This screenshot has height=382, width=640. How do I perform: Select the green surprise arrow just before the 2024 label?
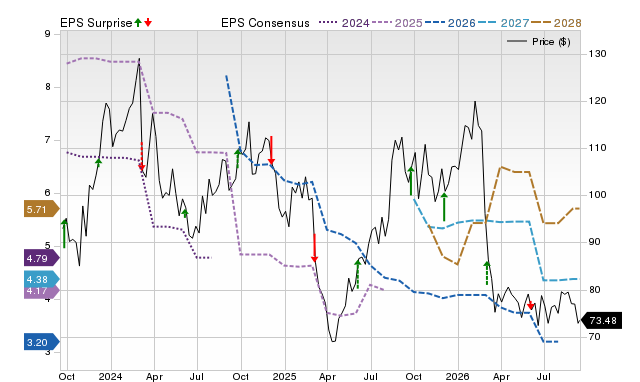98,162
